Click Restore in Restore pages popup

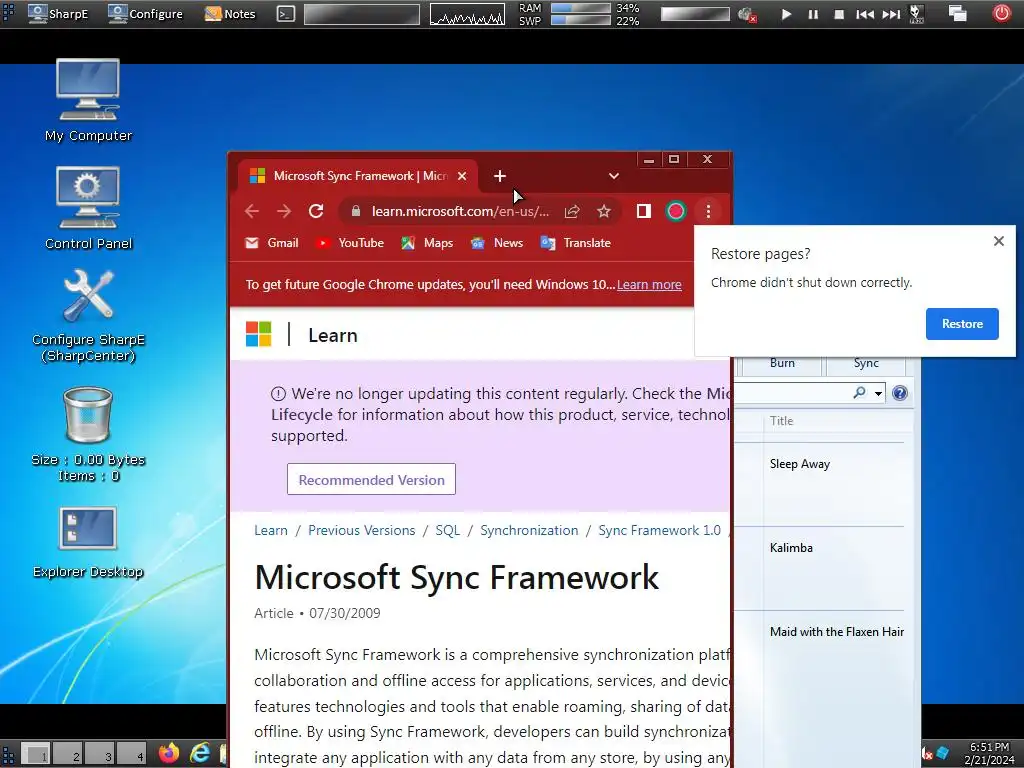point(962,324)
